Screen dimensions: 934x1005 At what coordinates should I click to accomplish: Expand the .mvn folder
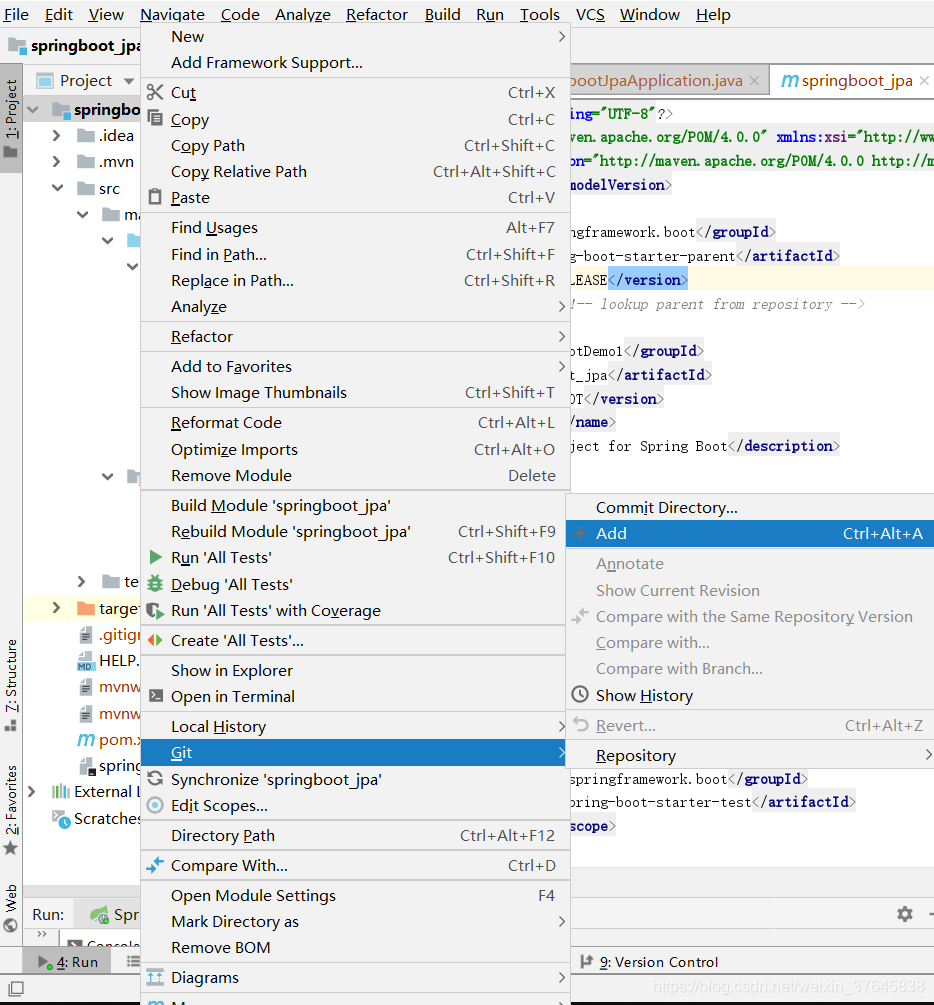pos(56,162)
